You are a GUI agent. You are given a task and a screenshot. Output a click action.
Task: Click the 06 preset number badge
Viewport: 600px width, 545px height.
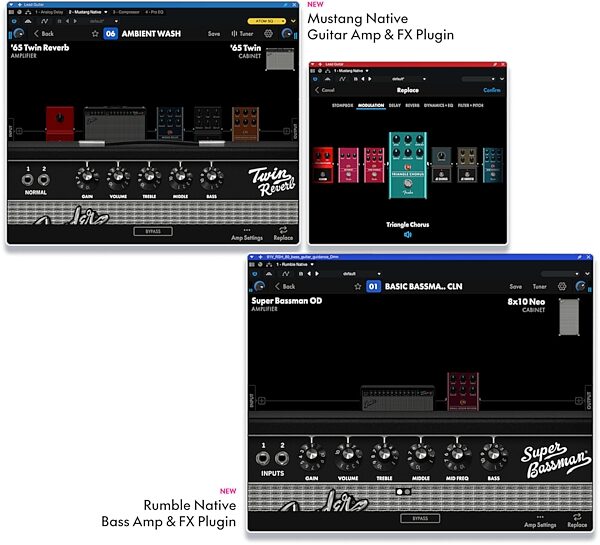pos(111,34)
